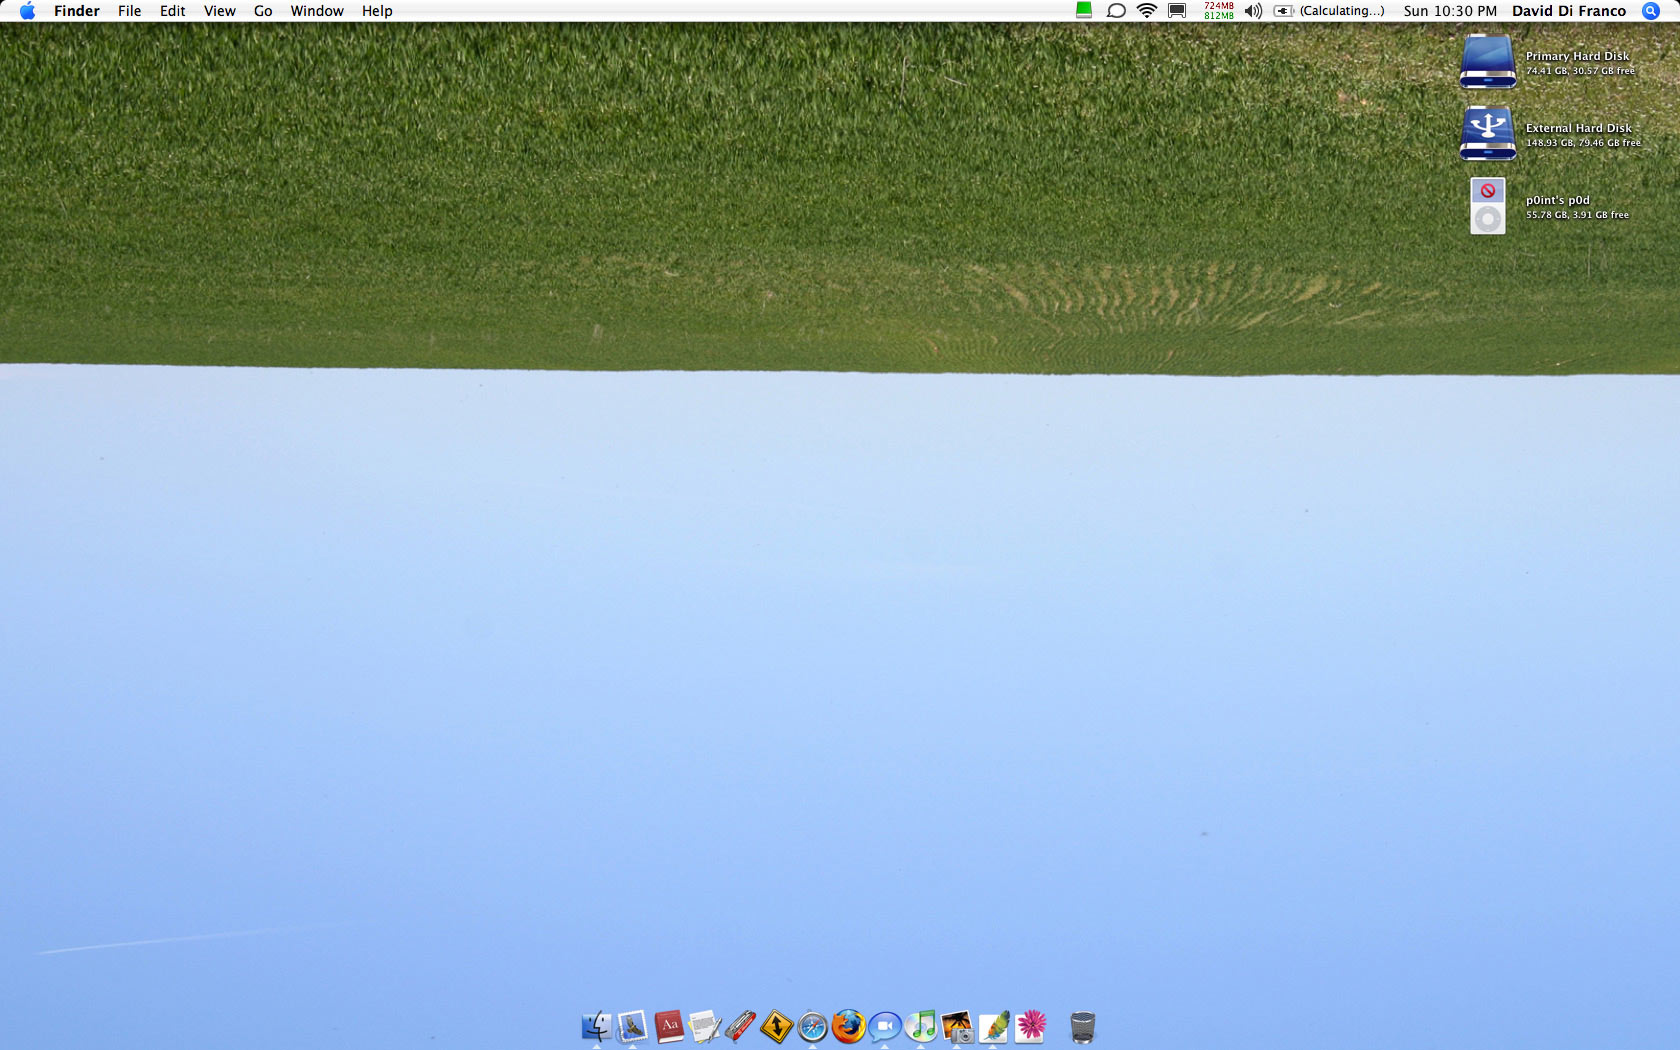The width and height of the screenshot is (1680, 1050).
Task: Open the File menu
Action: pyautogui.click(x=129, y=11)
